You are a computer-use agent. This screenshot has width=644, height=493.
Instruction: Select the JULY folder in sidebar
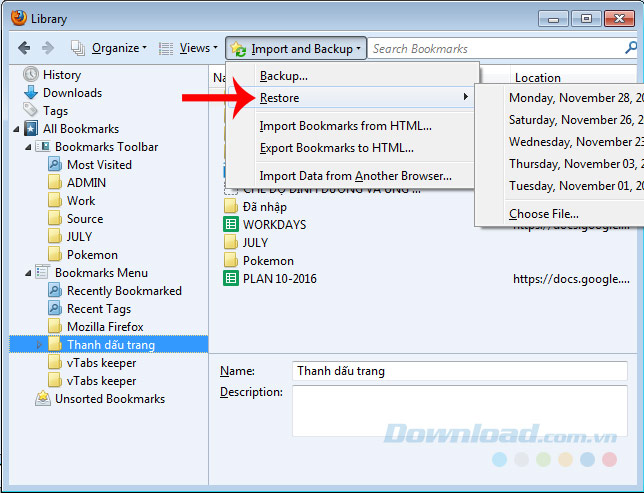coord(79,237)
